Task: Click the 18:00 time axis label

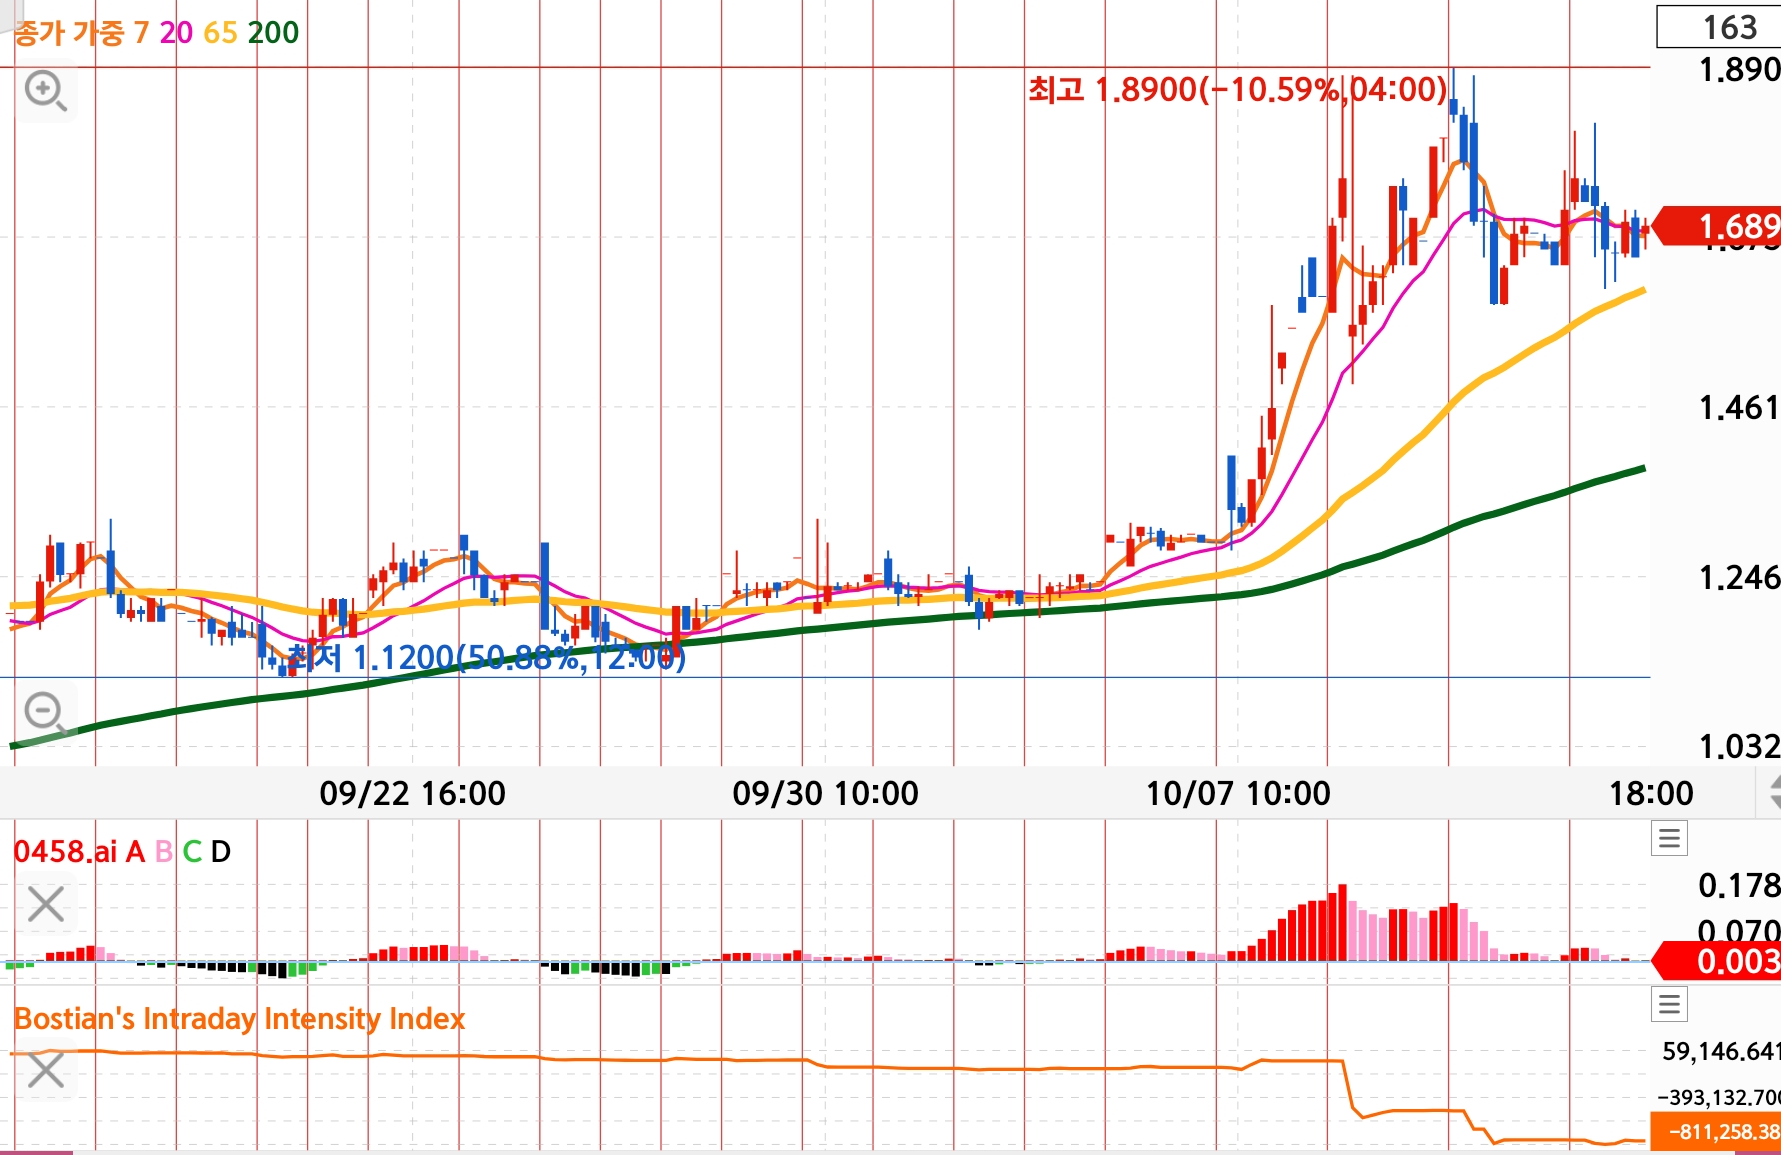Action: pos(1651,793)
